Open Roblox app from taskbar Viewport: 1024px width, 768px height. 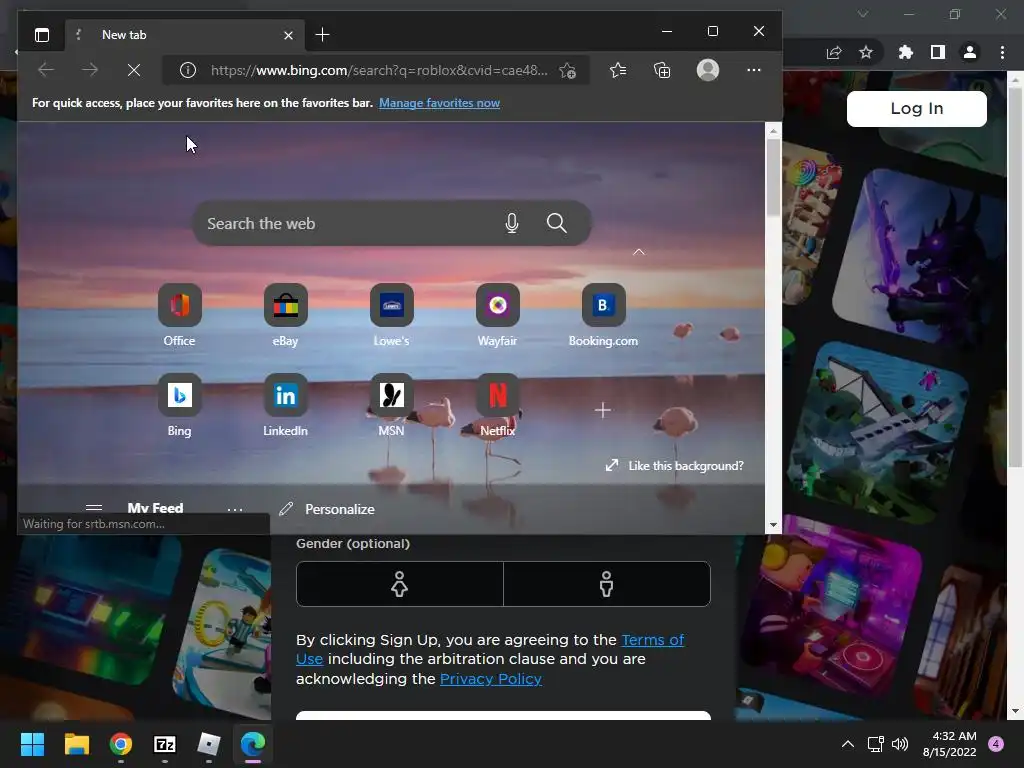209,744
